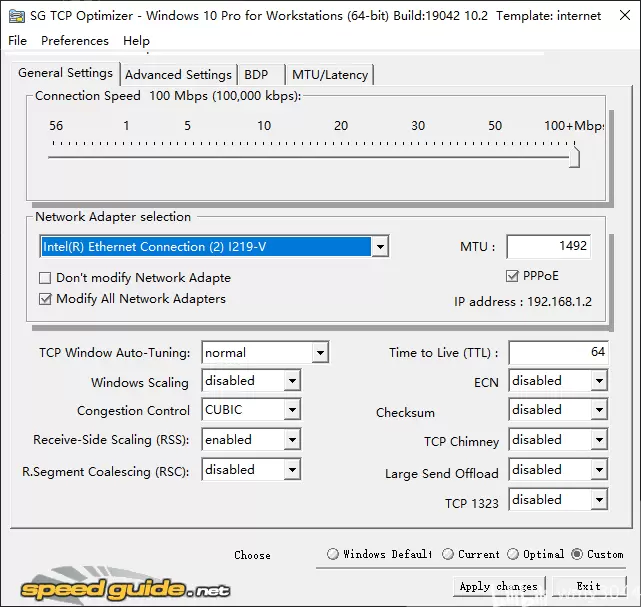This screenshot has height=607, width=641.
Task: Open the Large Send Offload dropdown
Action: pos(558,469)
